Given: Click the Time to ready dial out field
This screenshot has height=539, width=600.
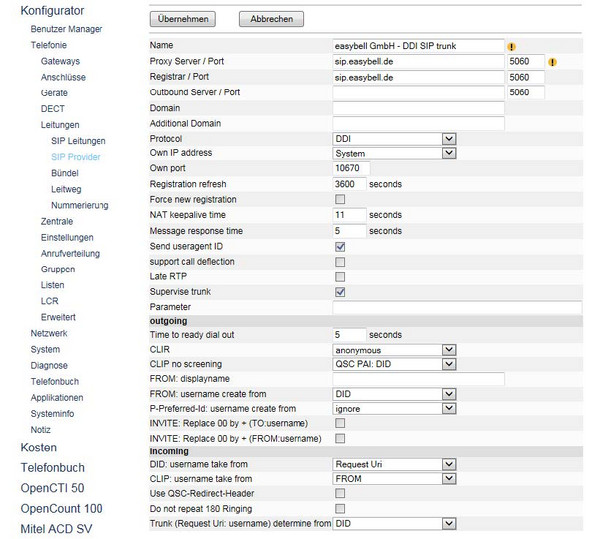Looking at the screenshot, I should point(349,335).
